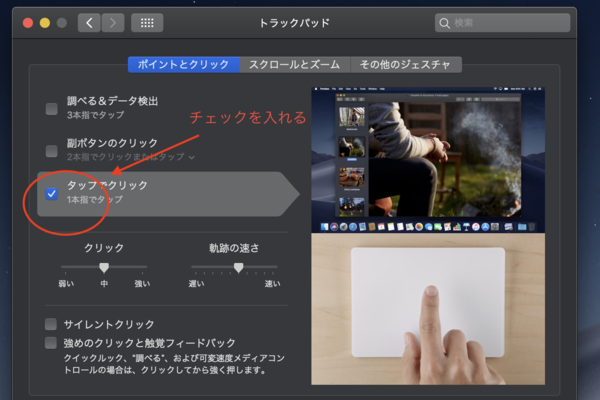
Task: Click the 軌跡の速さ slider handle
Action: click(x=238, y=268)
